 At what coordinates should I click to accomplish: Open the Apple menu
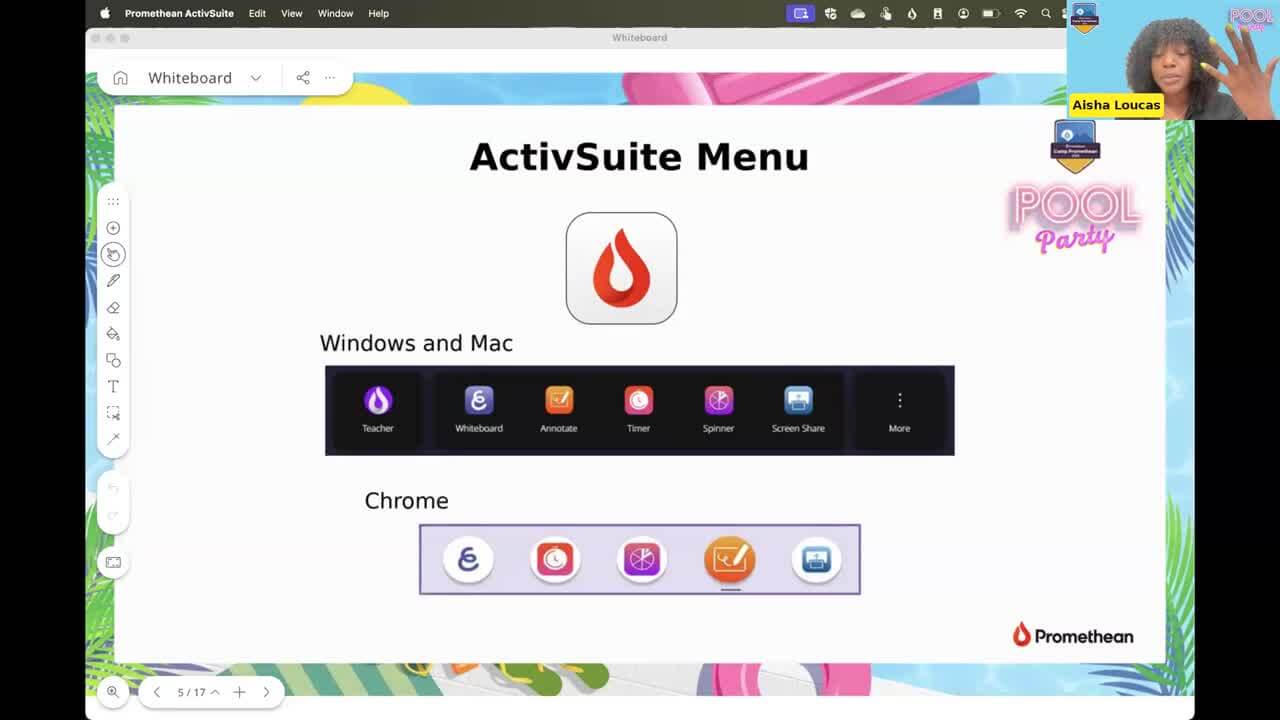coord(105,13)
